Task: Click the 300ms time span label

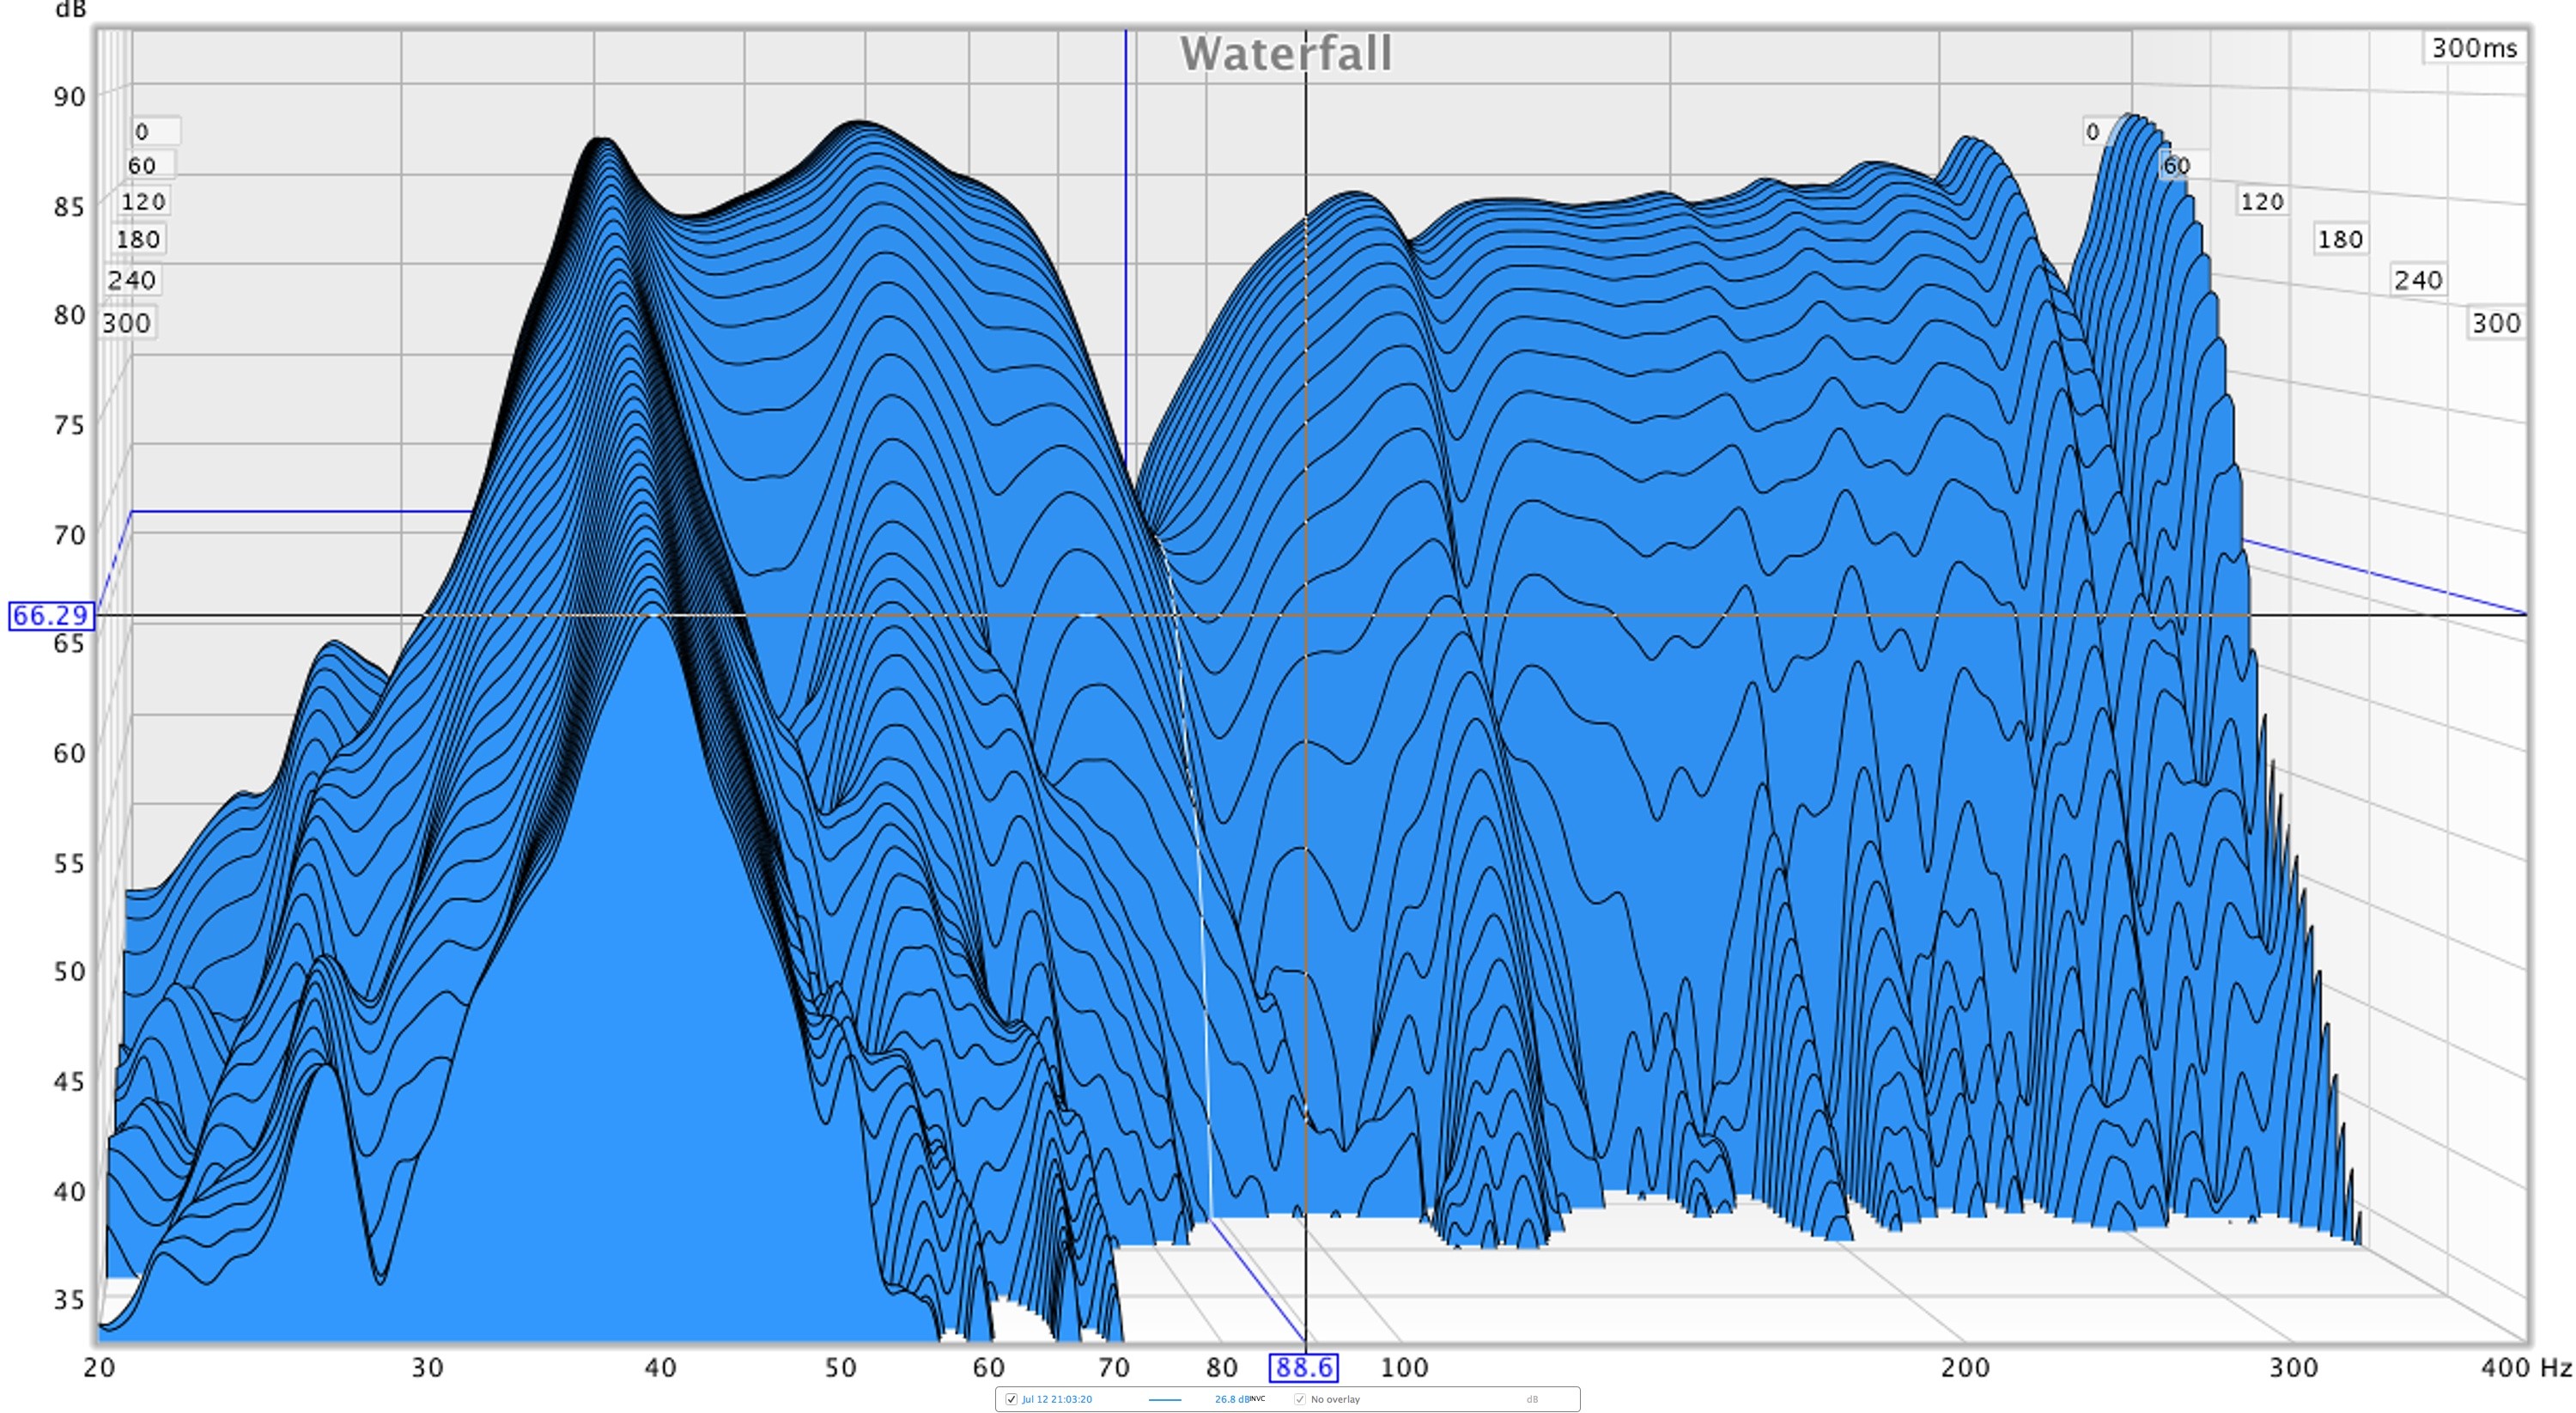Action: [2474, 48]
